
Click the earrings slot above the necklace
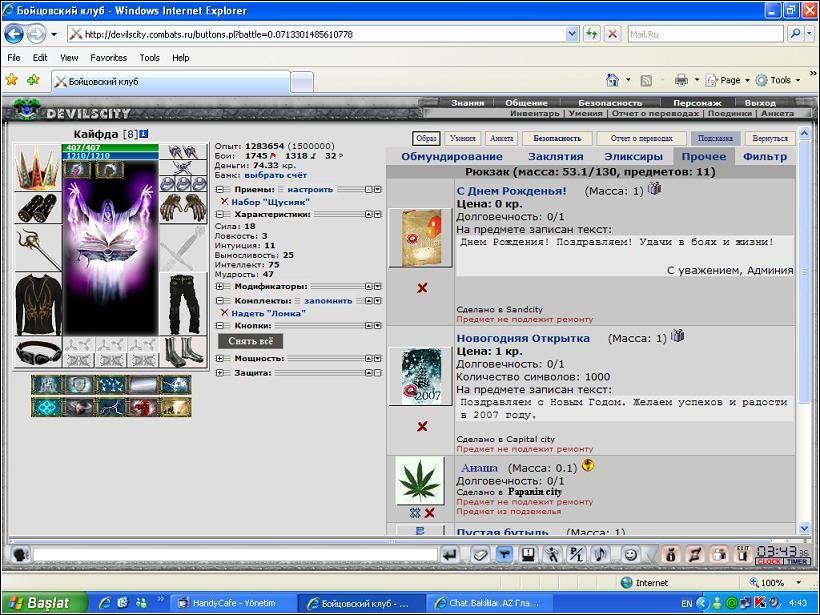pos(183,152)
